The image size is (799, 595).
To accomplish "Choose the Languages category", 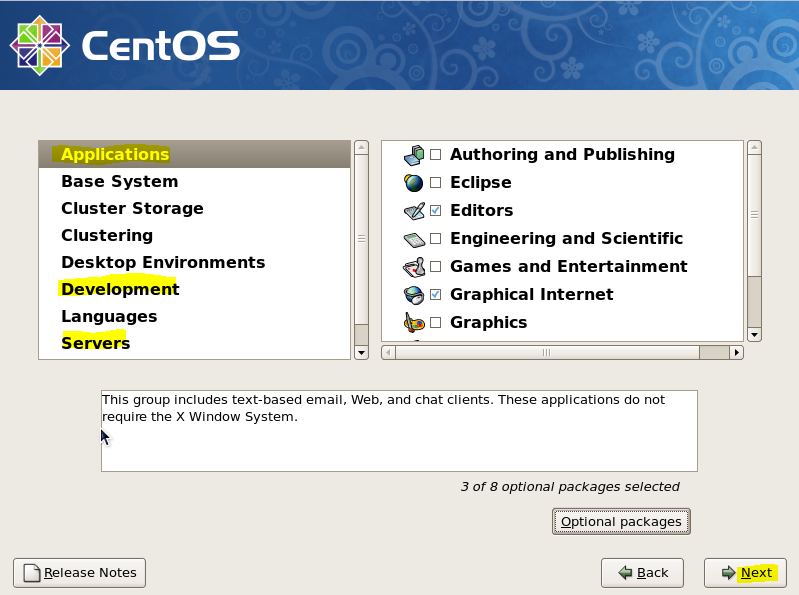I will (195, 316).
